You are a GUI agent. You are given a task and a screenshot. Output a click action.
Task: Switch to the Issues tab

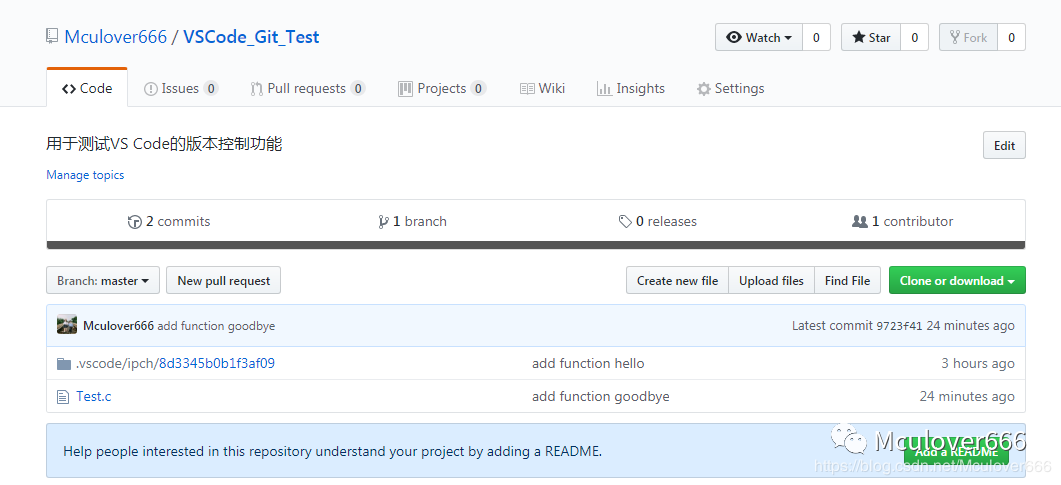click(180, 89)
